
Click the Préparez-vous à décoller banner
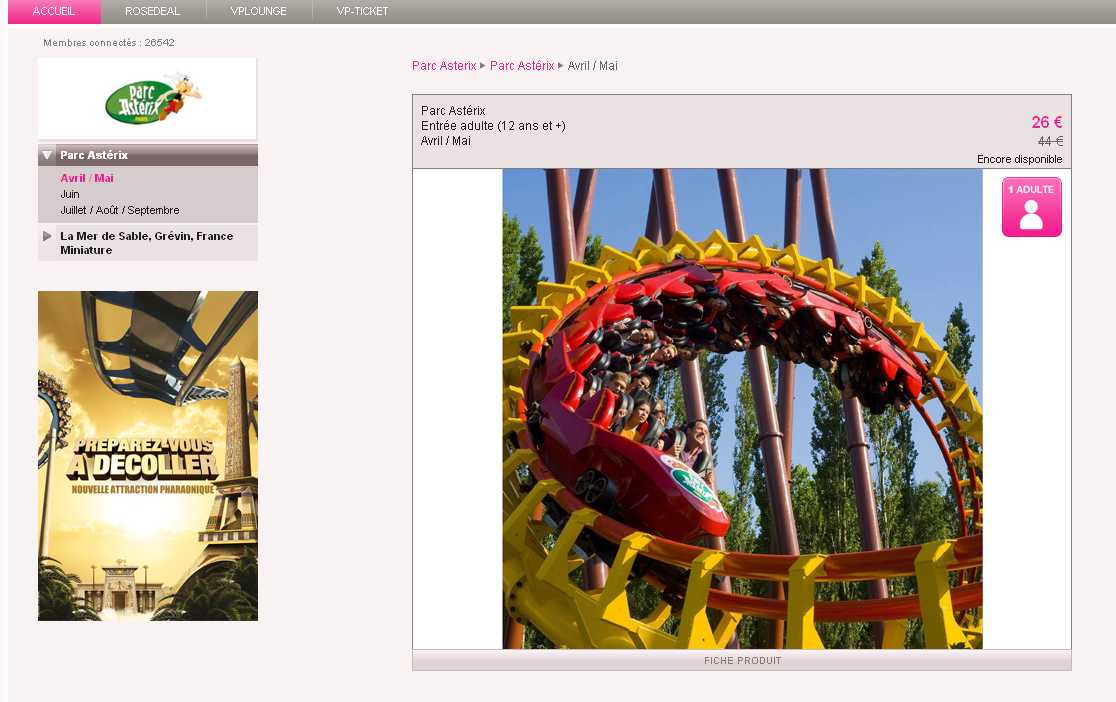tap(148, 456)
